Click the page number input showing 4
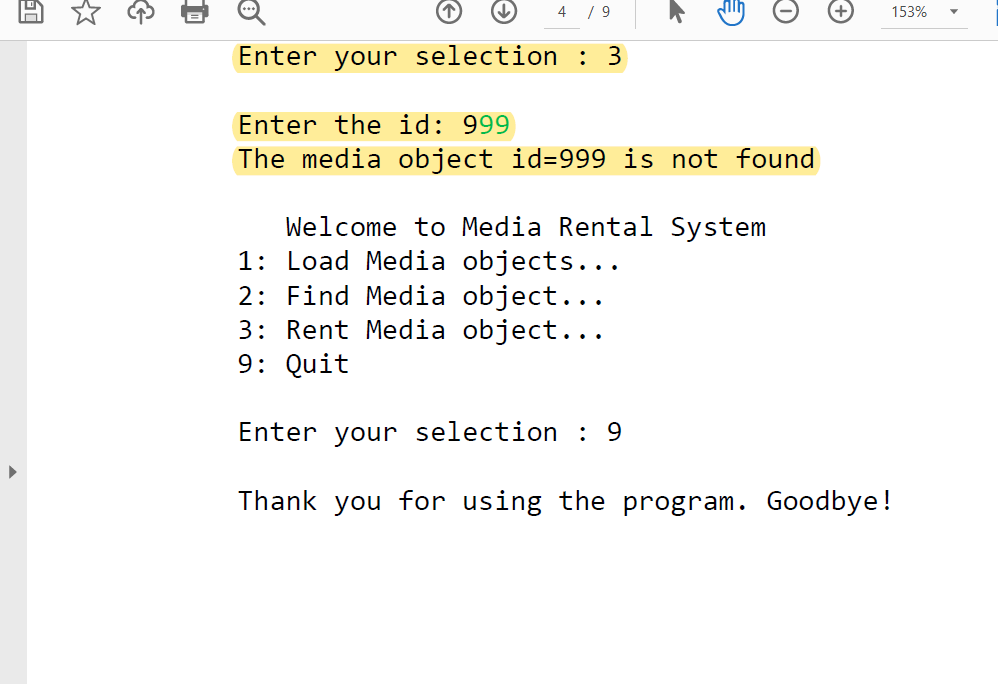Viewport: 998px width, 684px height. pos(561,13)
